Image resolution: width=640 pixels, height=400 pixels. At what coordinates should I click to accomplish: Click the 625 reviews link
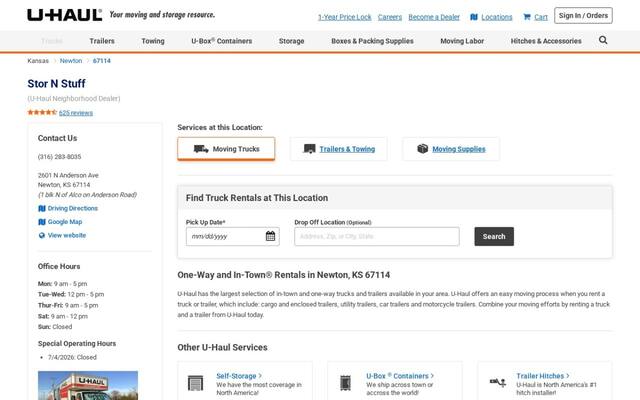(76, 113)
